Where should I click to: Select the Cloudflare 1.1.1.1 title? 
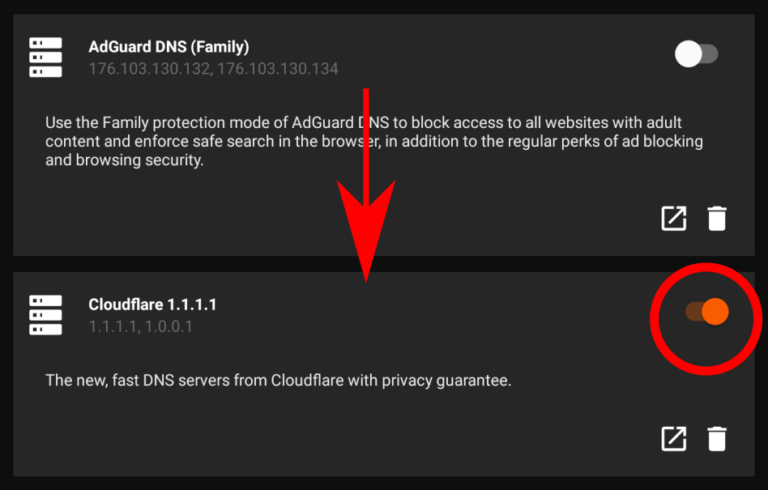coord(152,305)
